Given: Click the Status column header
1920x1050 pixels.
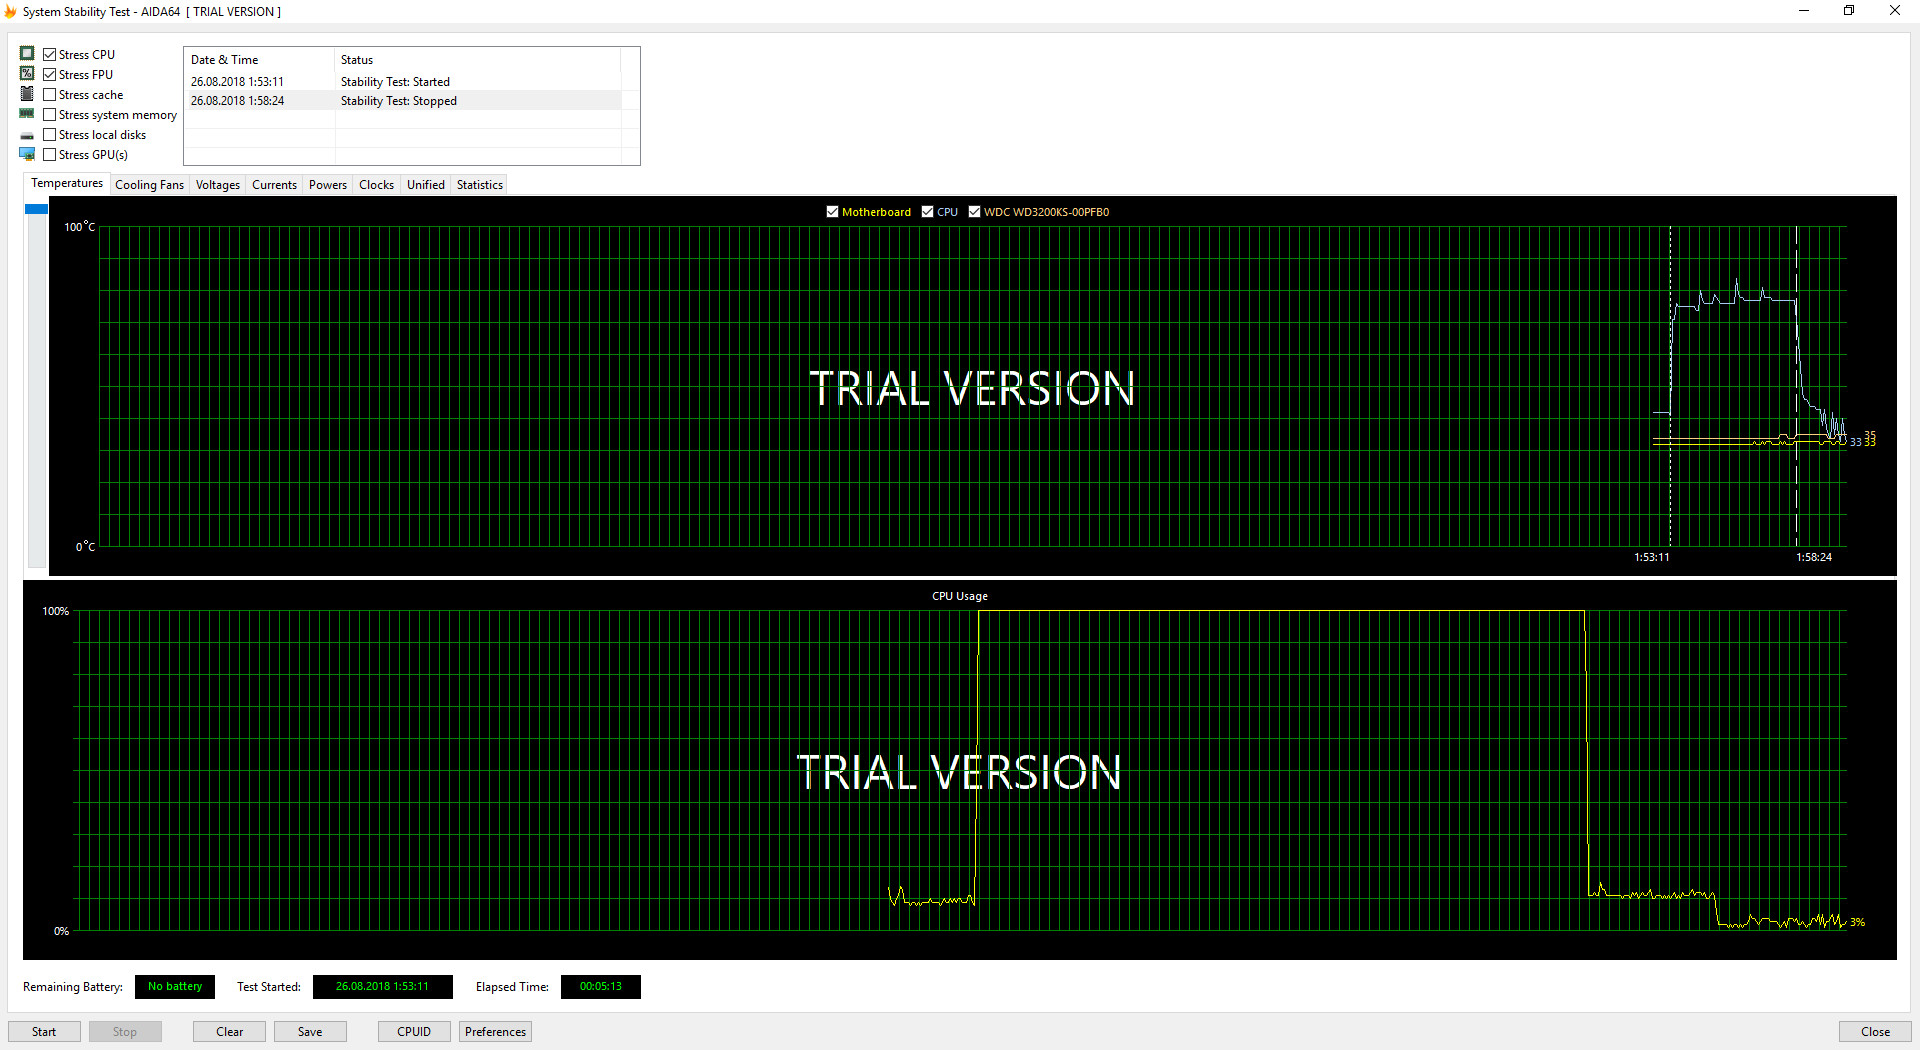Looking at the screenshot, I should (477, 60).
